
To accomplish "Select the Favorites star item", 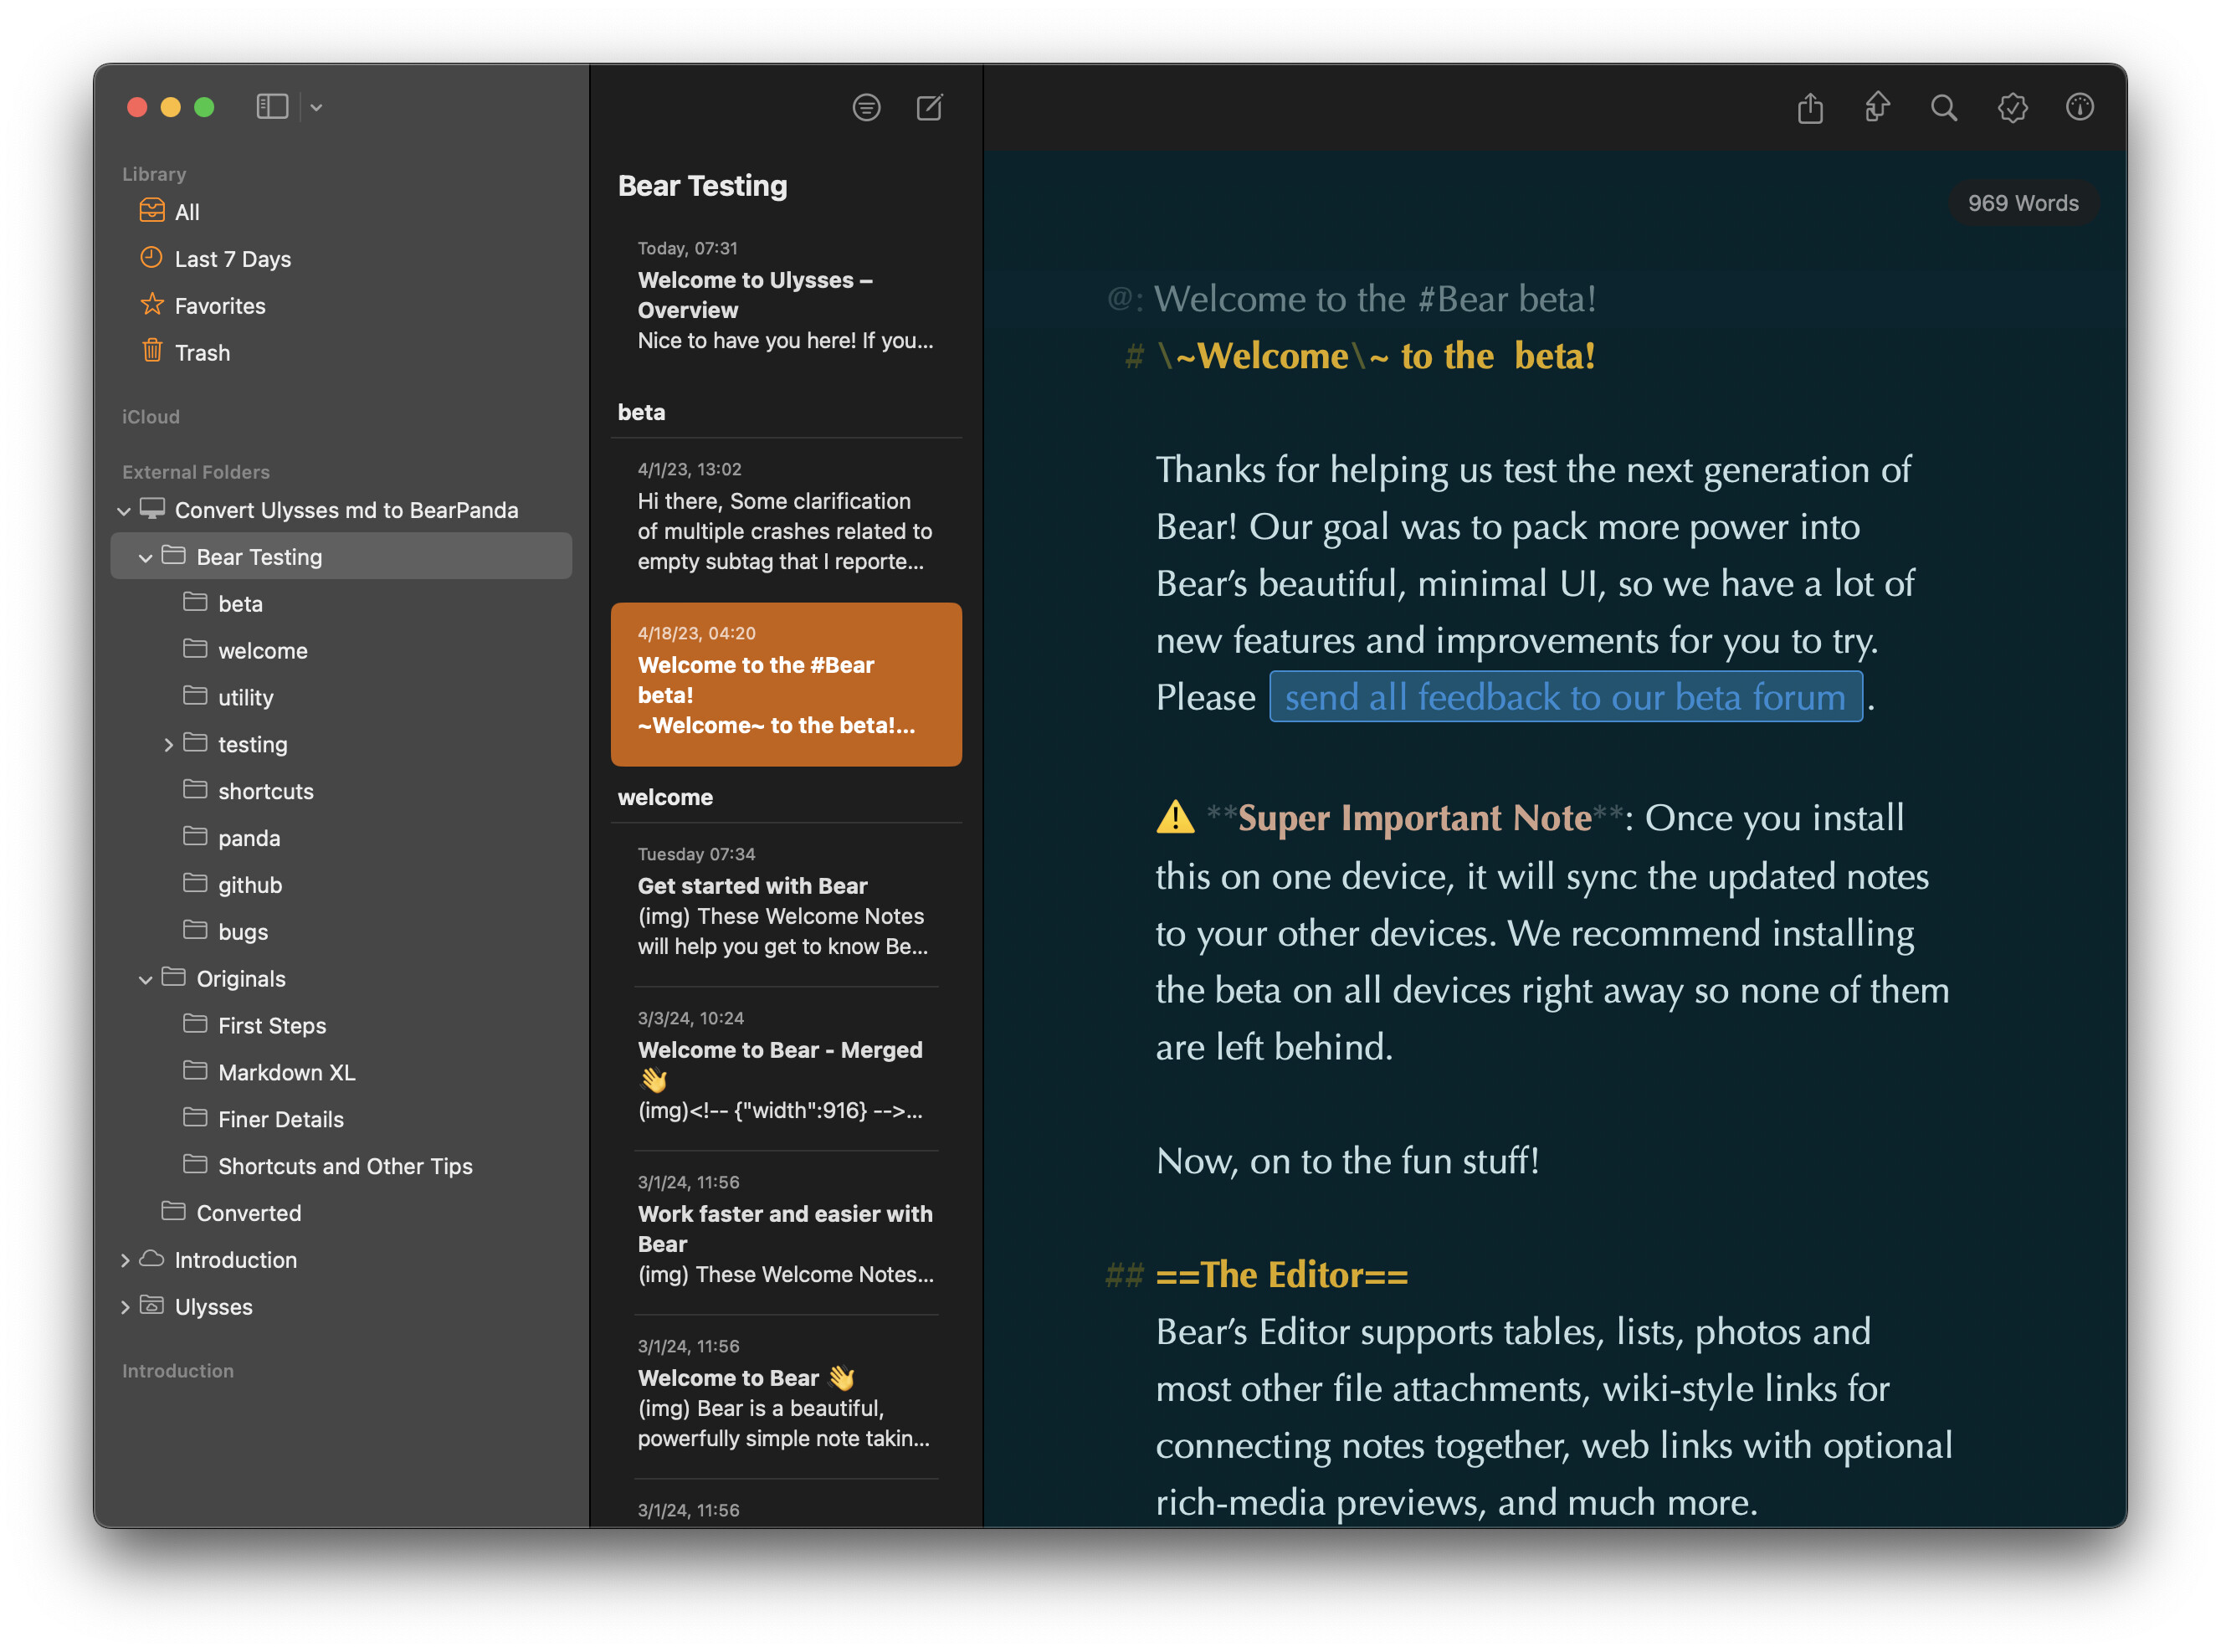I will pos(219,306).
